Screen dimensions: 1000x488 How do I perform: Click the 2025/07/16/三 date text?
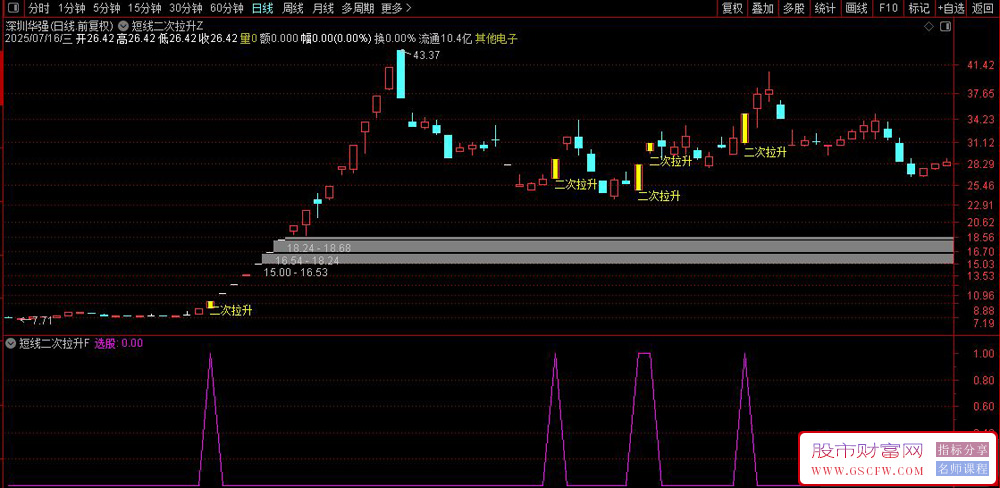pos(38,38)
